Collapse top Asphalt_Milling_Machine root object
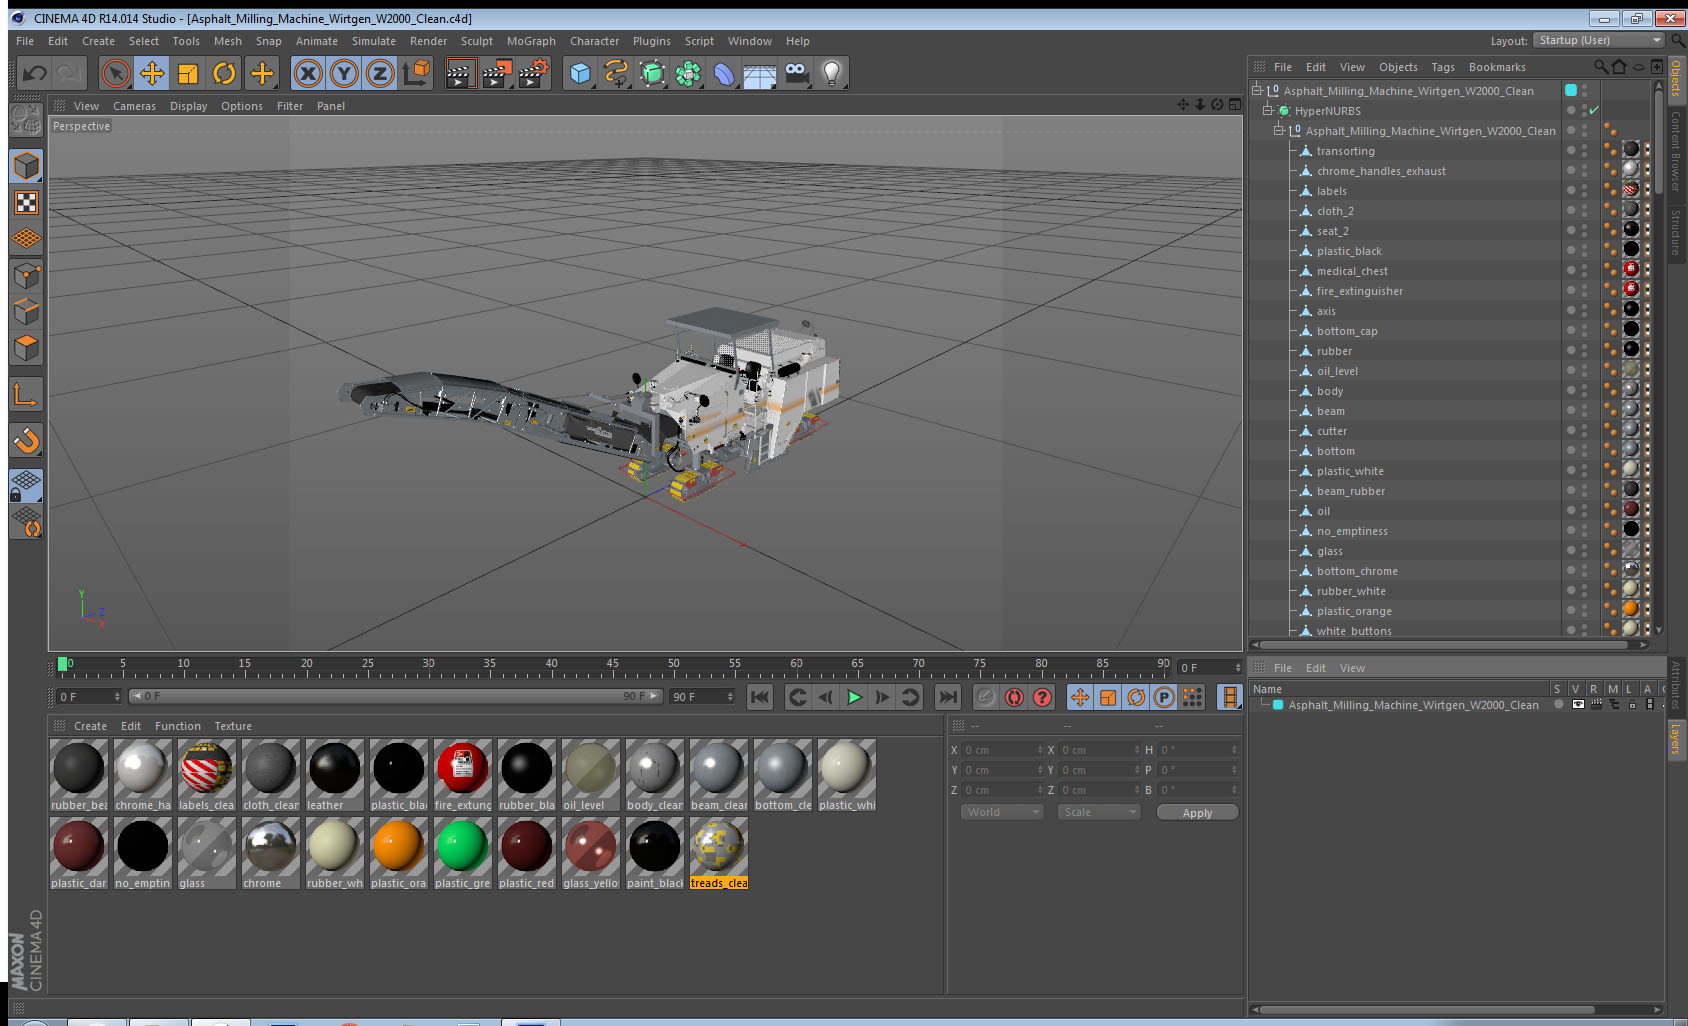This screenshot has height=1026, width=1688. coord(1257,90)
